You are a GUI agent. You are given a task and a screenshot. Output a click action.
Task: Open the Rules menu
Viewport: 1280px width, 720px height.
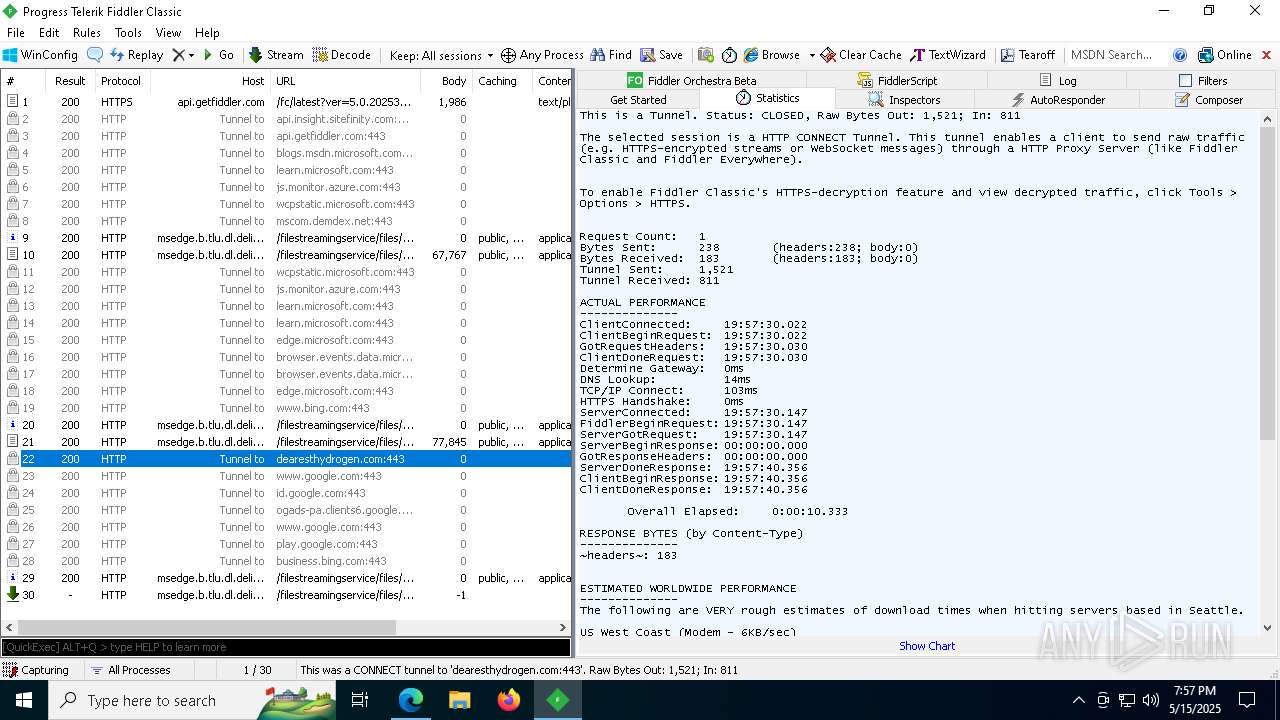tap(87, 33)
